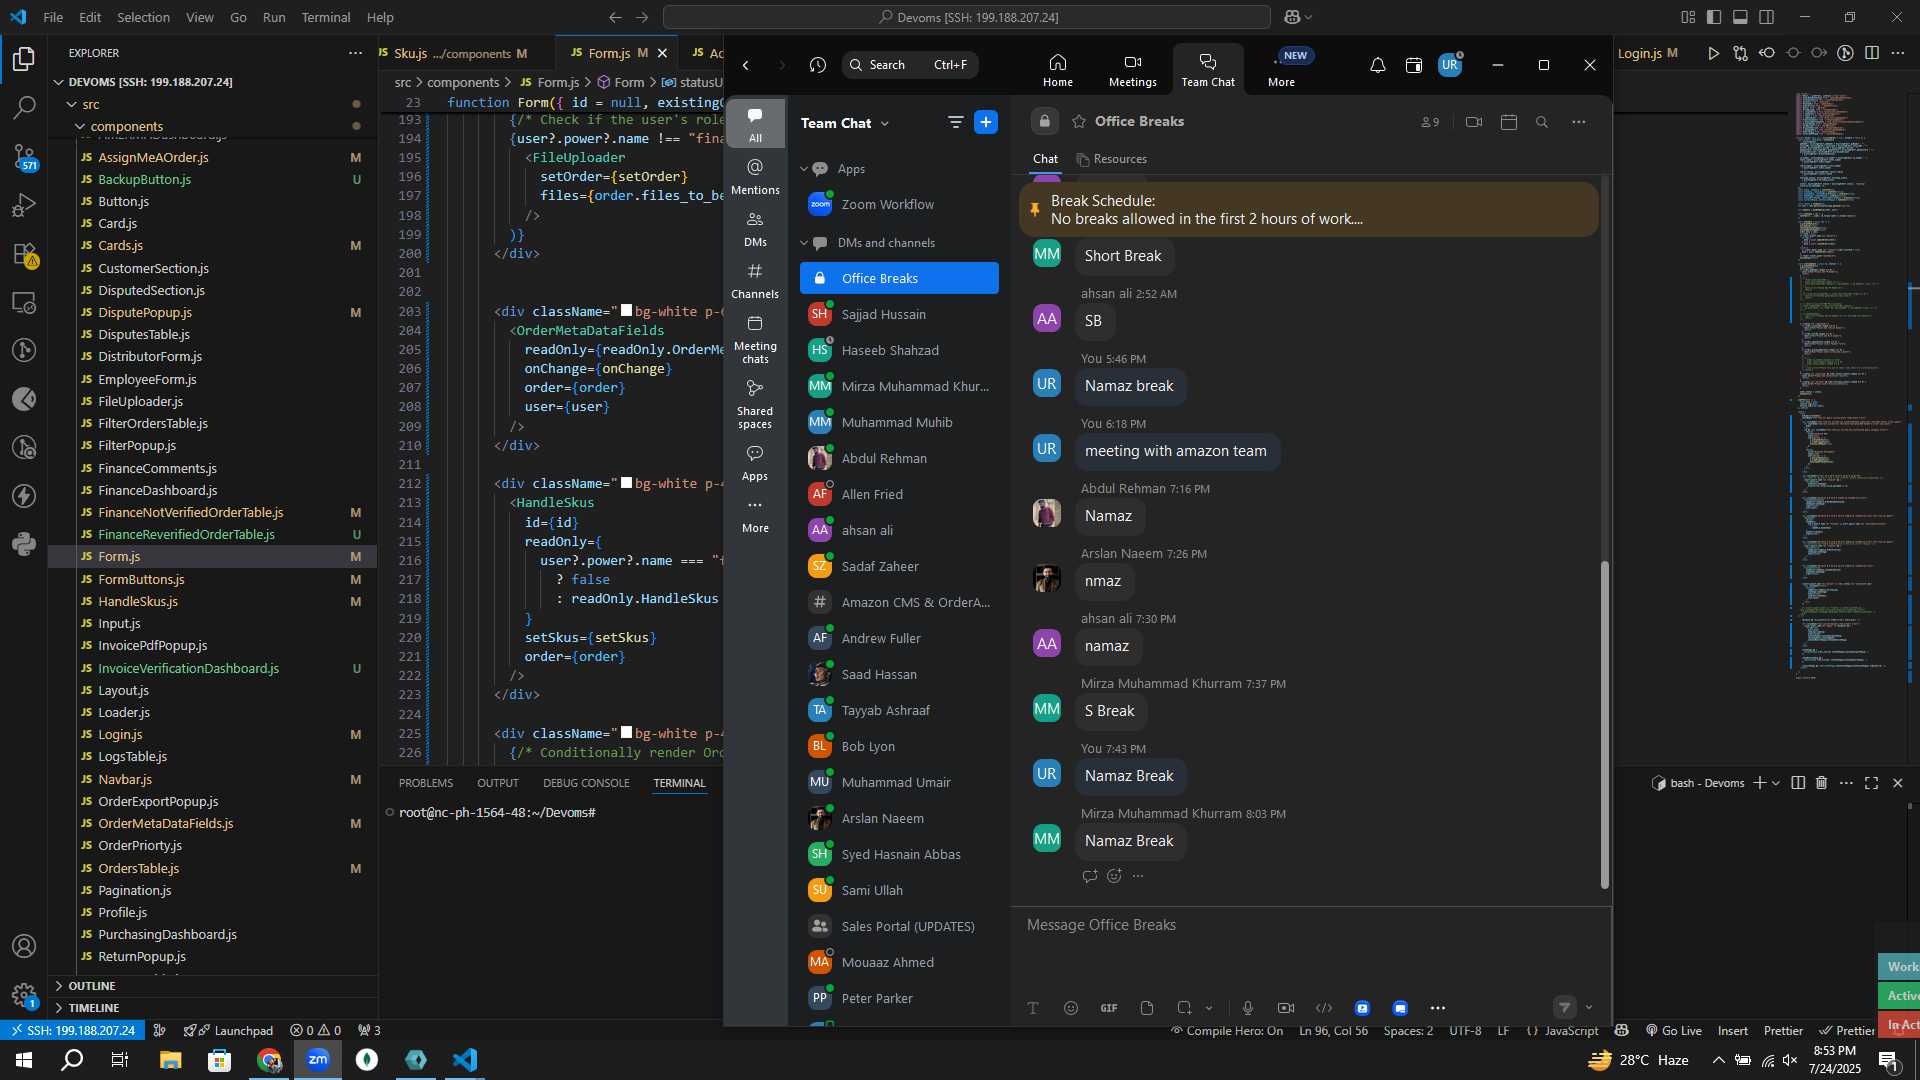Star the Office Breaks channel
Image resolution: width=1920 pixels, height=1080 pixels.
tap(1078, 121)
